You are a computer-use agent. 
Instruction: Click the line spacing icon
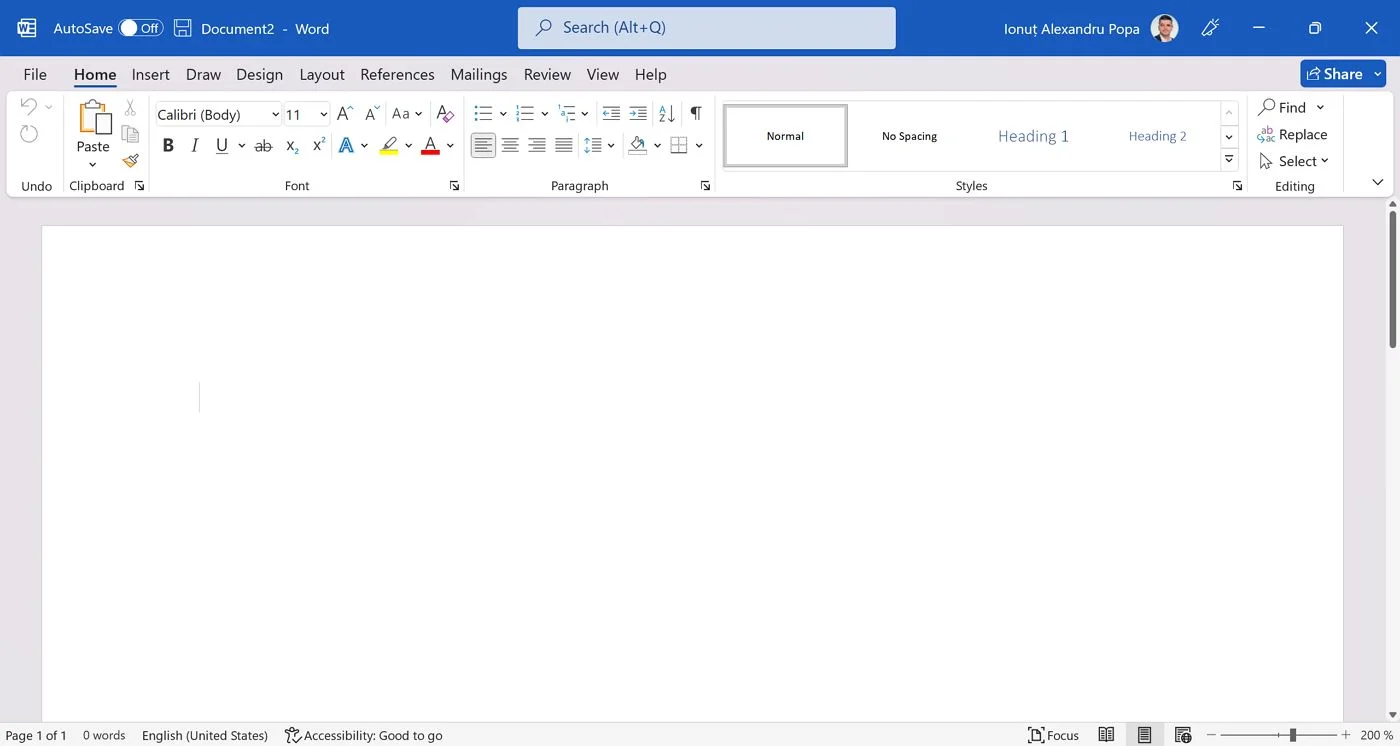coord(593,146)
